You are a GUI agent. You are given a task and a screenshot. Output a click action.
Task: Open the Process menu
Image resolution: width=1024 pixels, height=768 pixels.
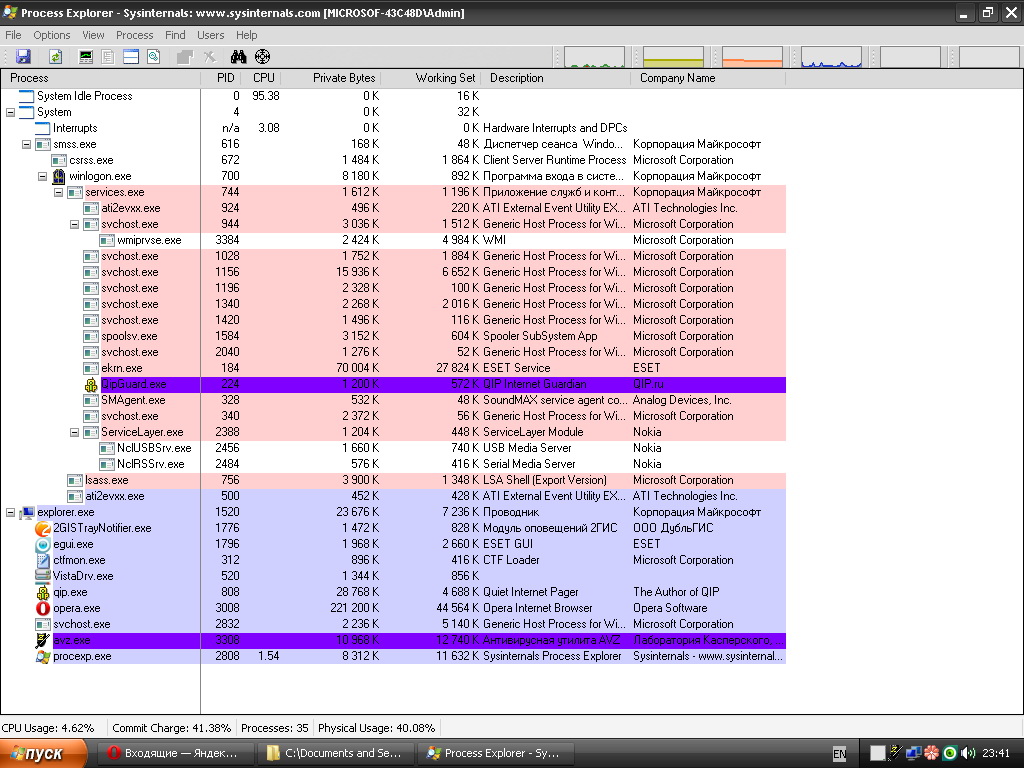134,35
